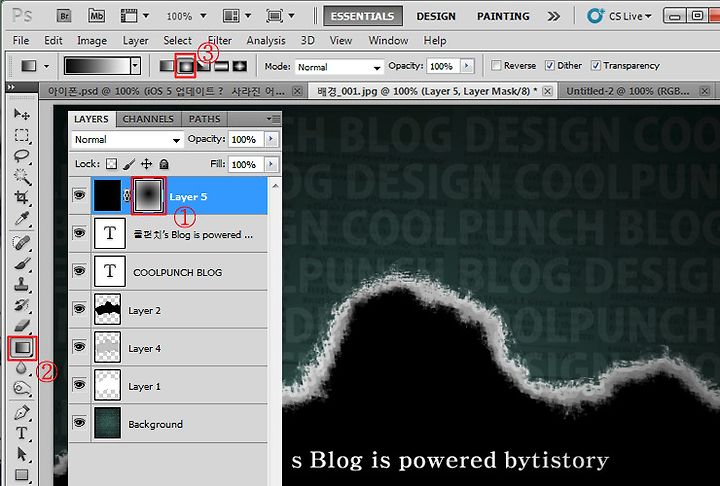Select the Dodge tool
Viewport: 720px width, 486px height.
(22, 389)
